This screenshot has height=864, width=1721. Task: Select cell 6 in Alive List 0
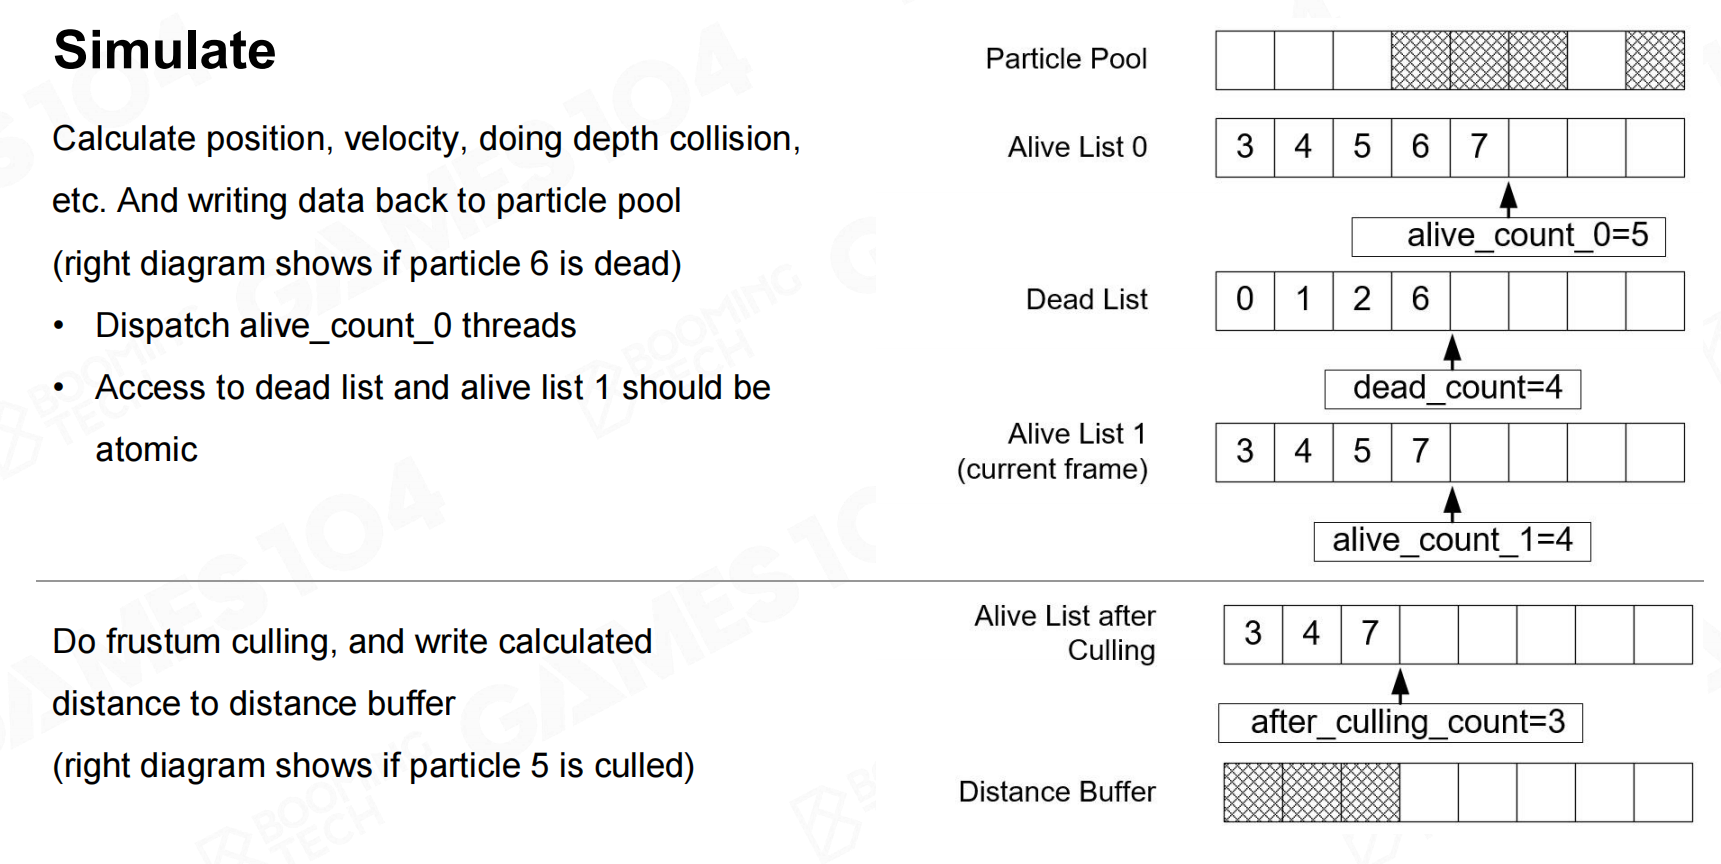click(1421, 148)
